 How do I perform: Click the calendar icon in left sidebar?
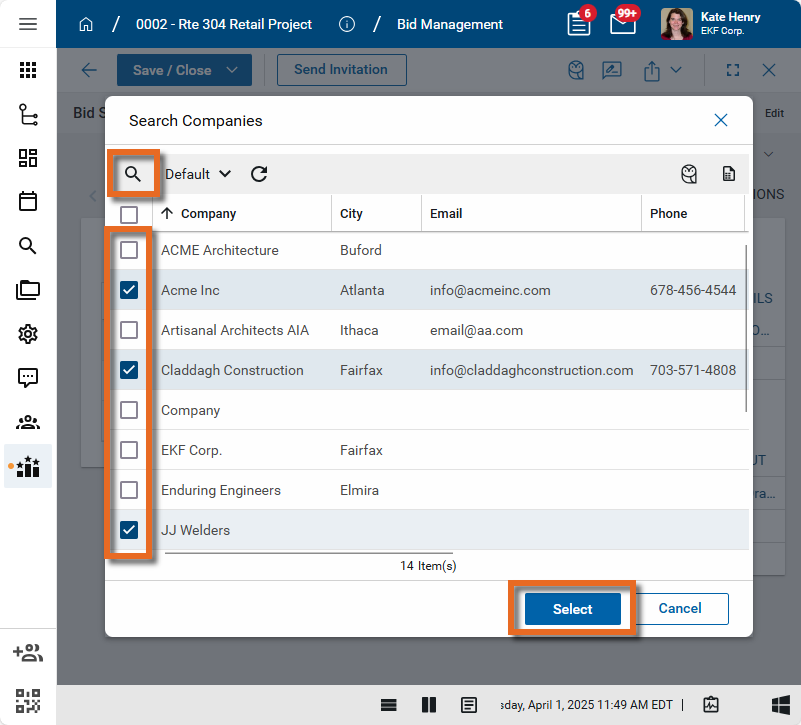[x=28, y=201]
